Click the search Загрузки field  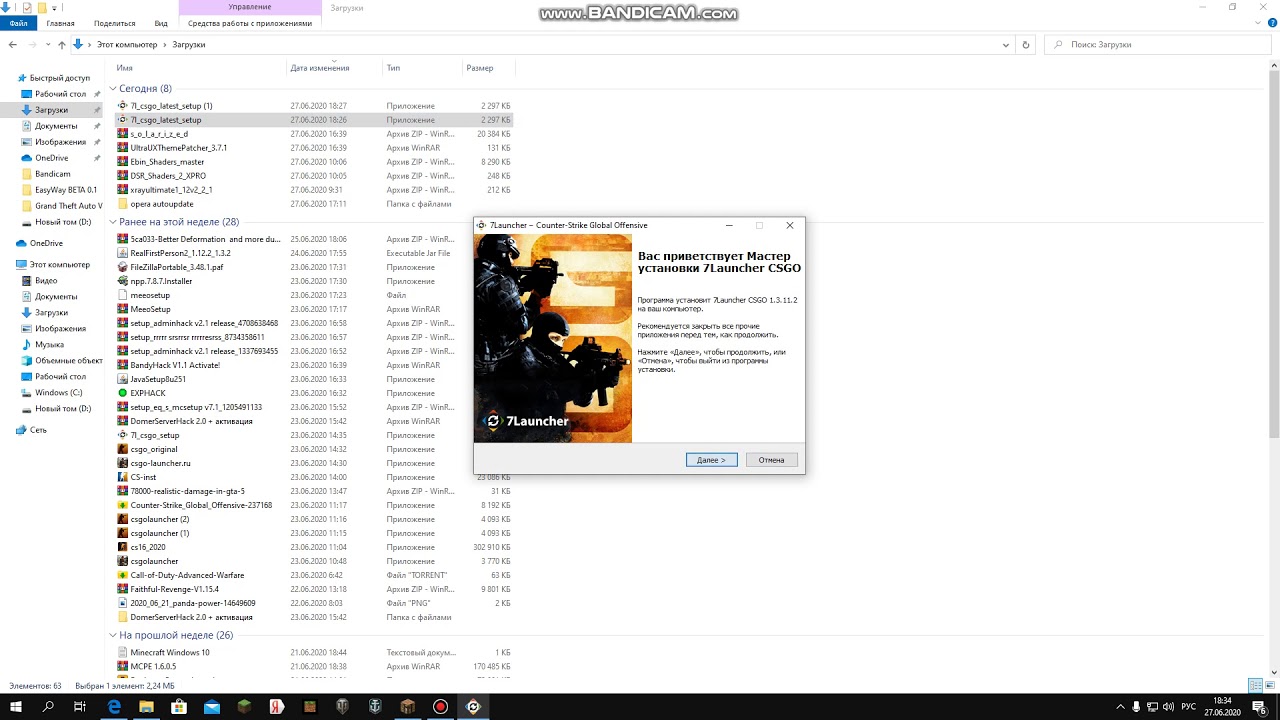click(1160, 45)
